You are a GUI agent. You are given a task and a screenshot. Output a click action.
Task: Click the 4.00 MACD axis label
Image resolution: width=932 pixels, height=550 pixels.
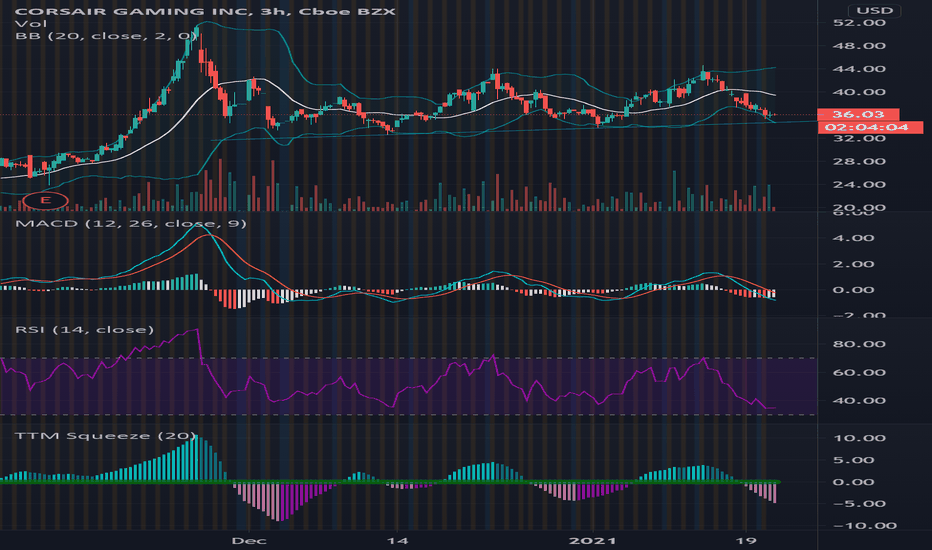click(854, 238)
